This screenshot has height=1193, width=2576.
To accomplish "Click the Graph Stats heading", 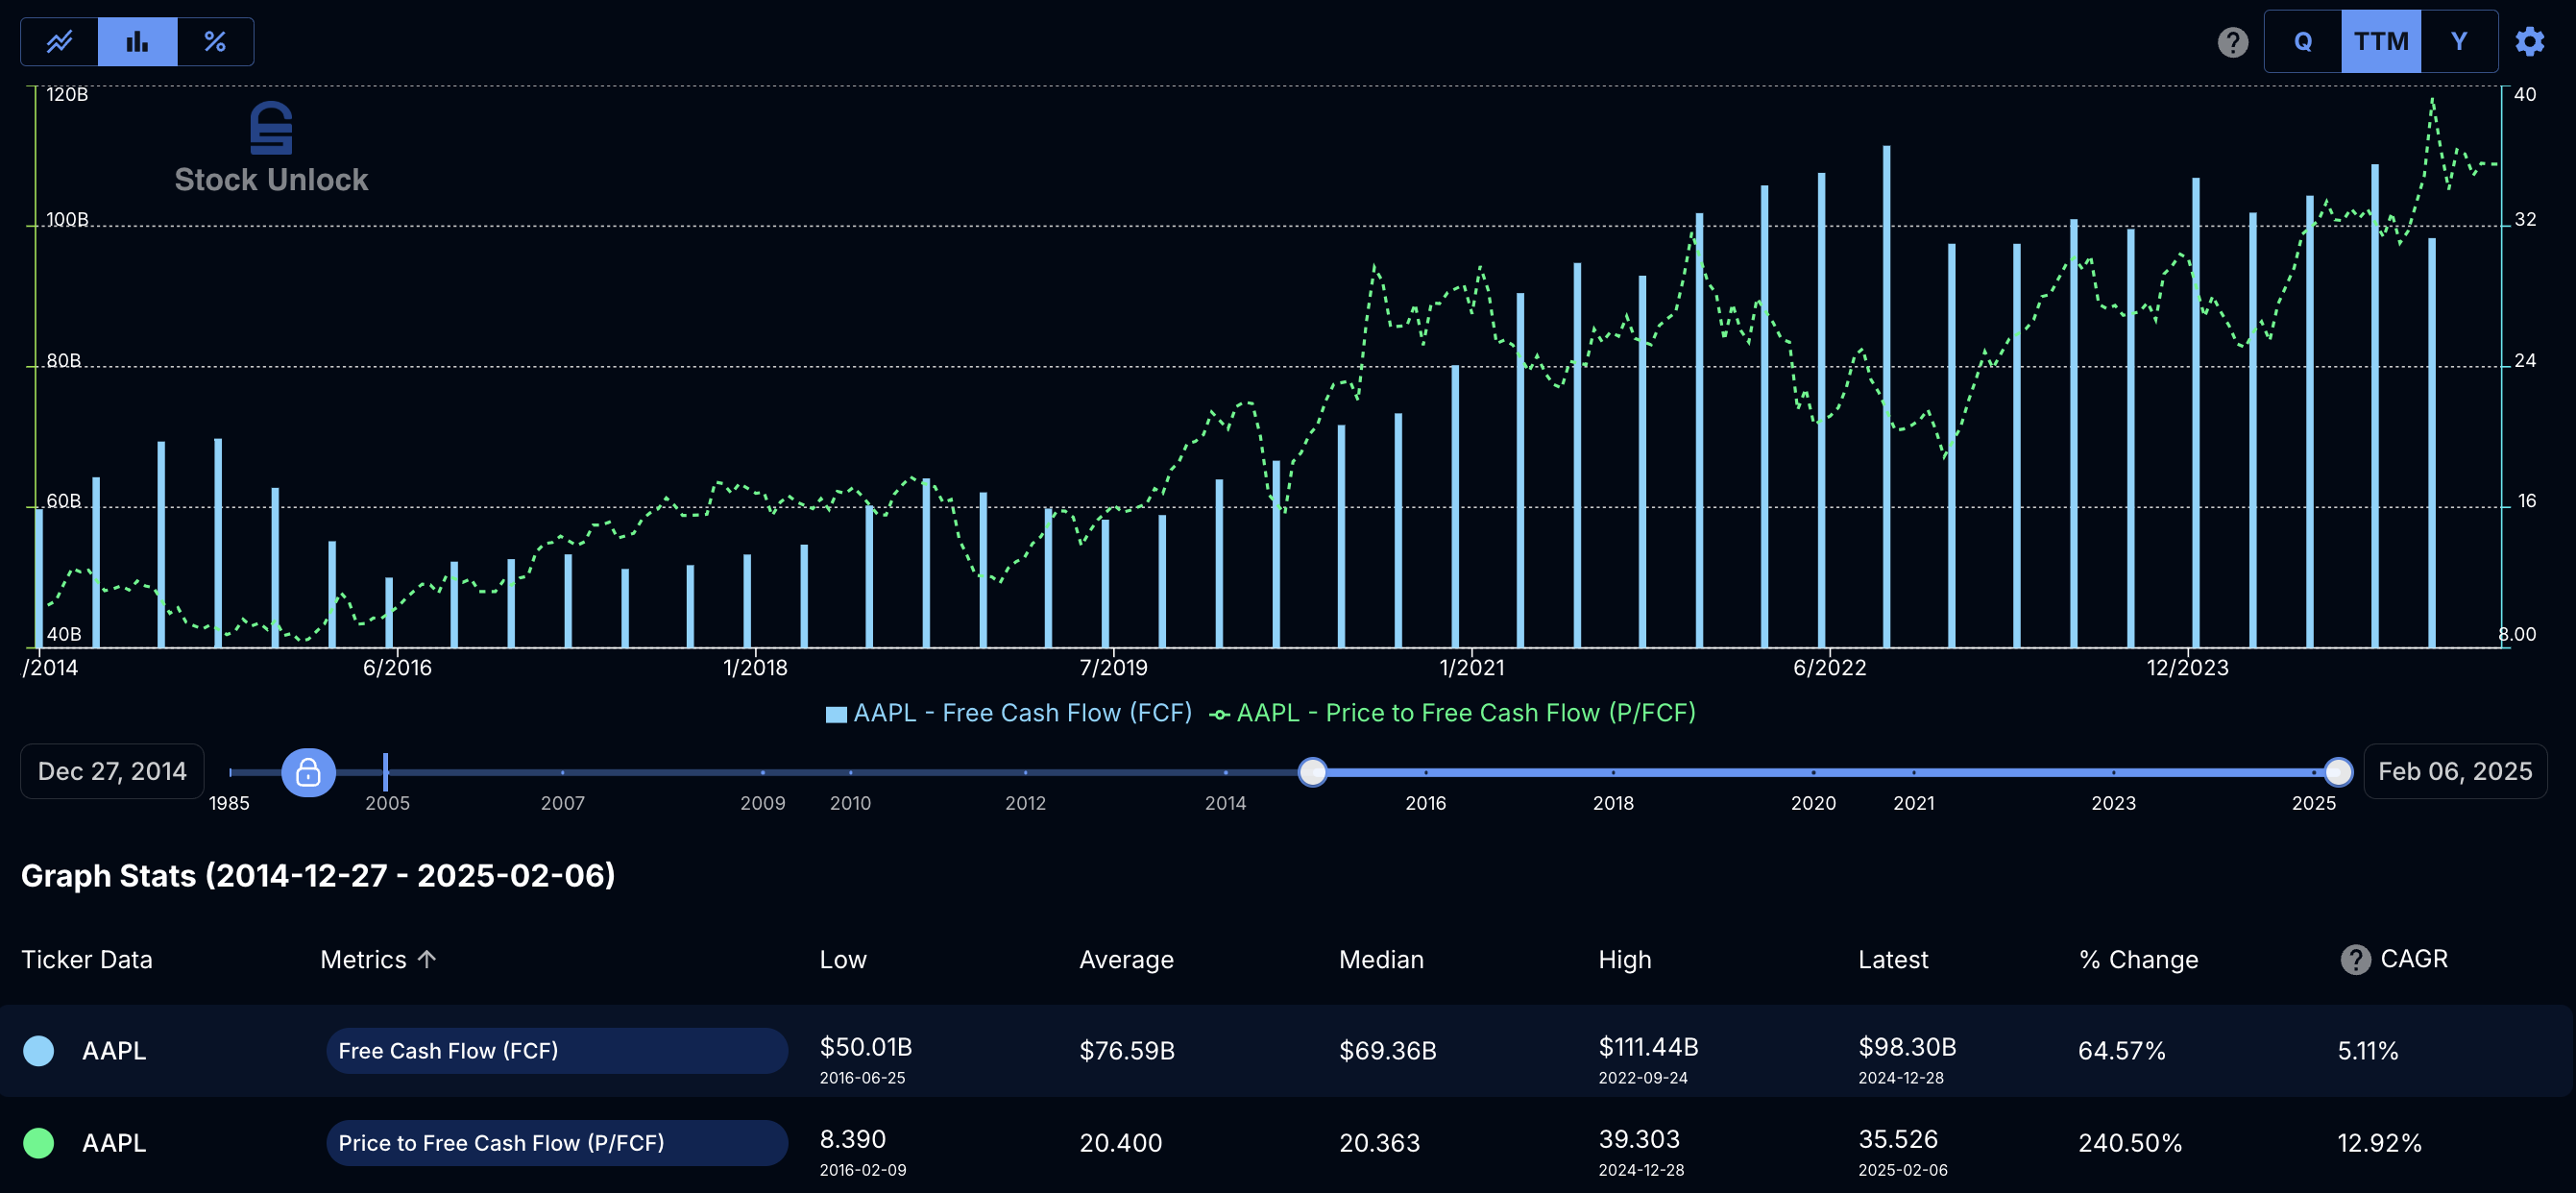I will tap(318, 875).
